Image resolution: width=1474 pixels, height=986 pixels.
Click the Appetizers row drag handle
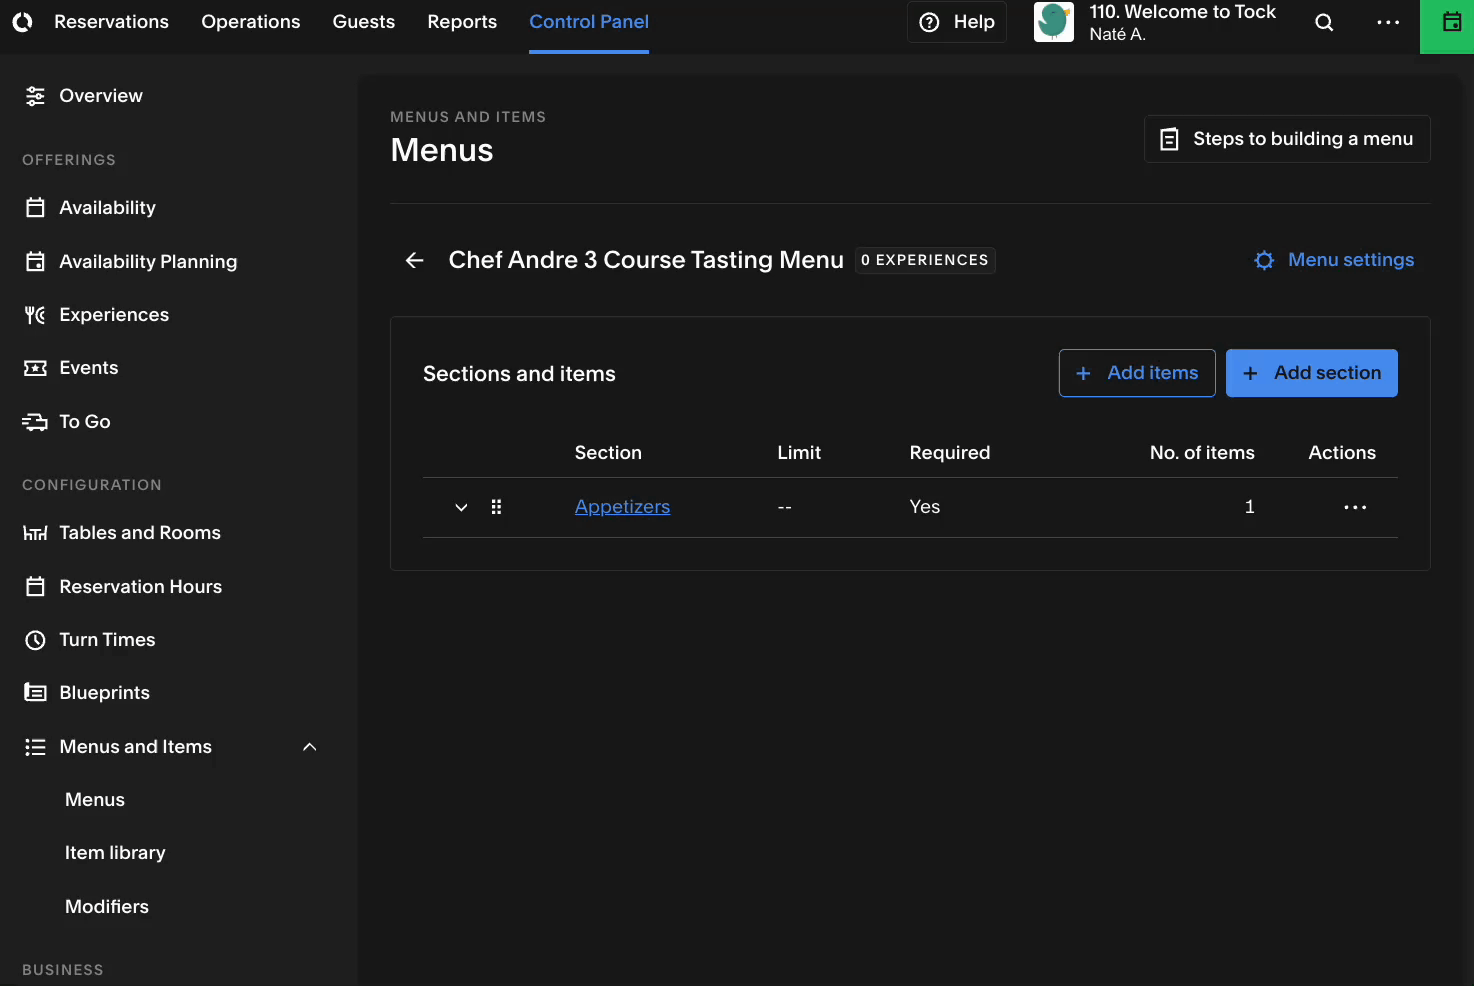(x=496, y=507)
